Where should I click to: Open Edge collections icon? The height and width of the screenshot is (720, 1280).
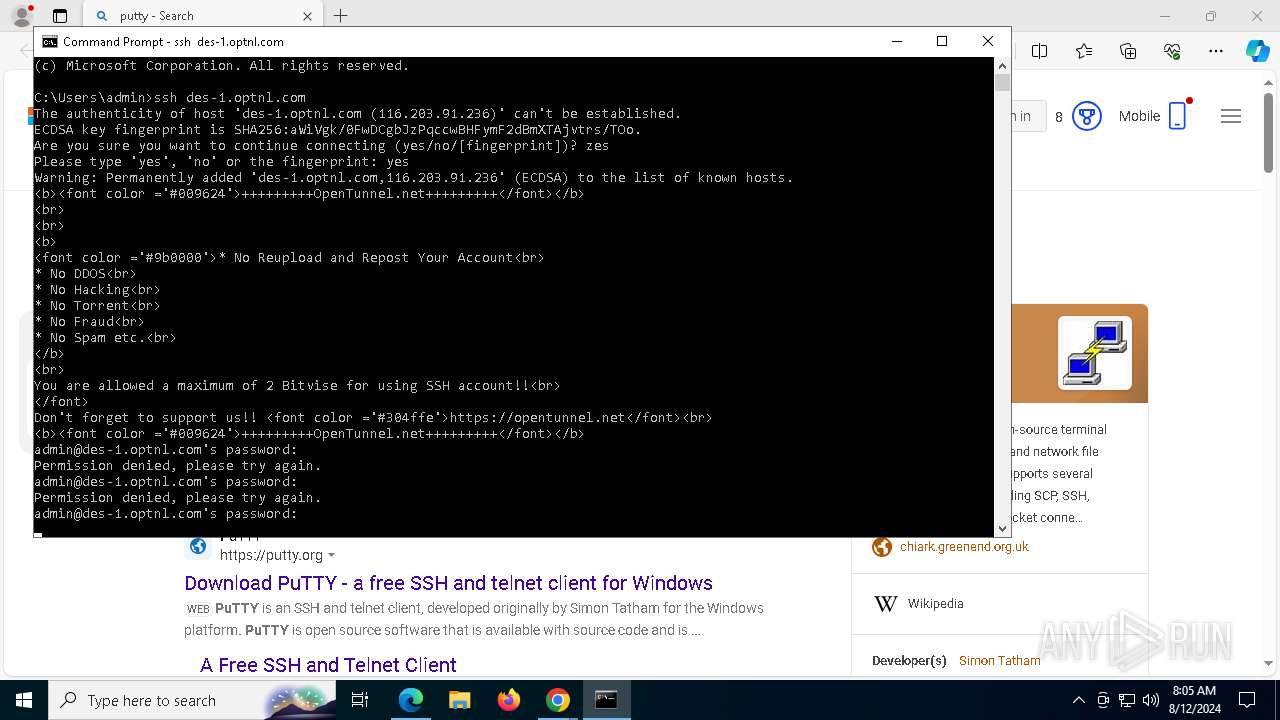tap(1128, 51)
